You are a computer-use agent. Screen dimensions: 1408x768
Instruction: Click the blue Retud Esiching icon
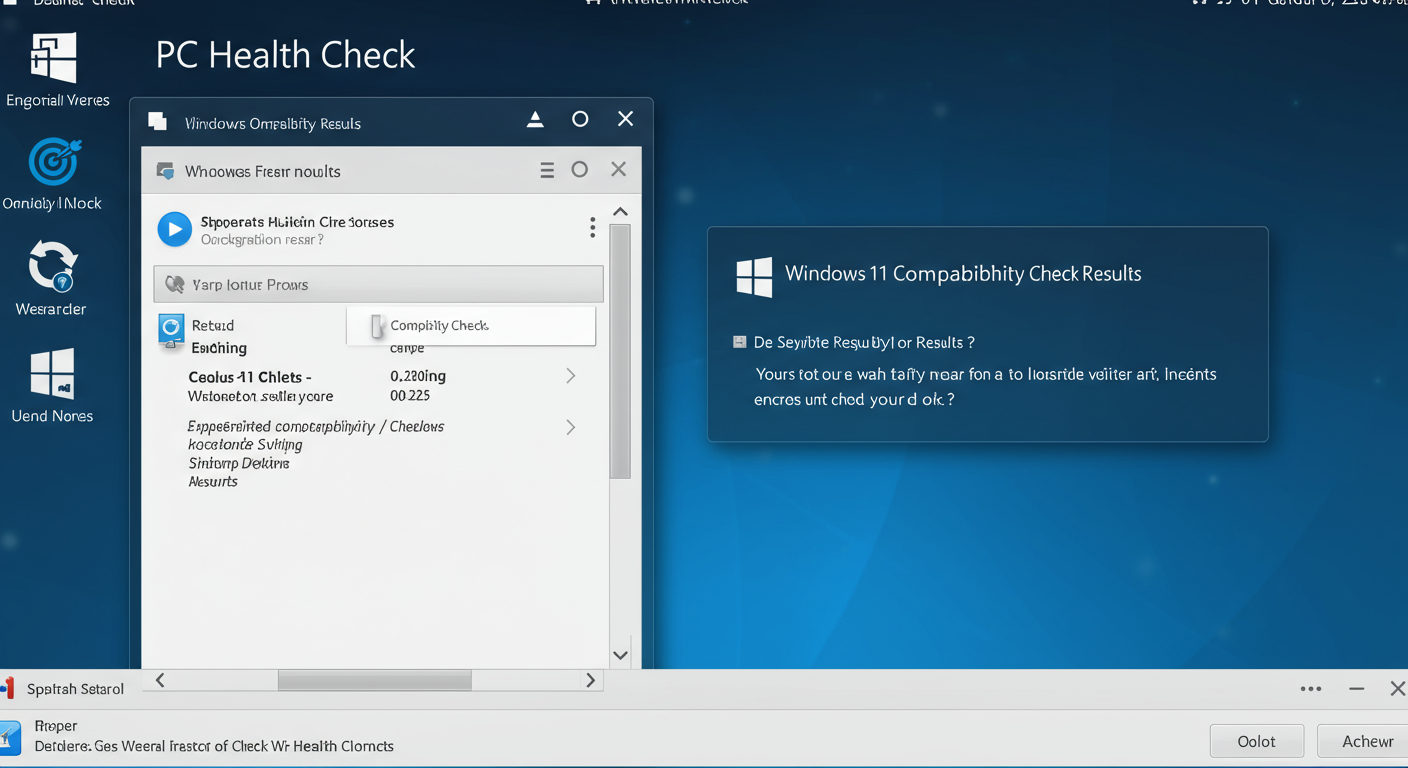click(171, 330)
